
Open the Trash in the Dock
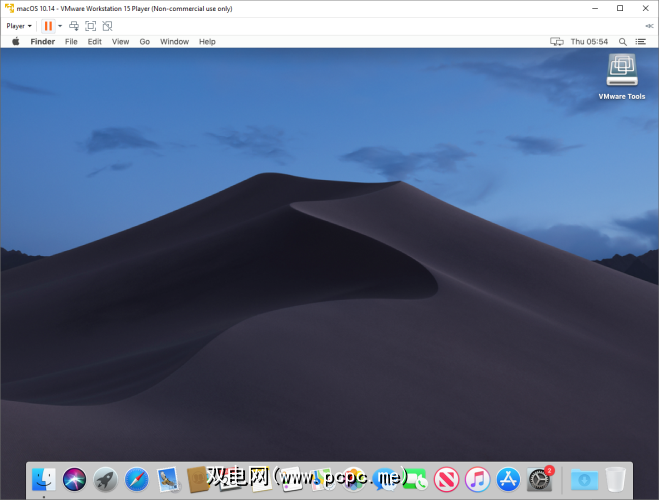tap(615, 479)
